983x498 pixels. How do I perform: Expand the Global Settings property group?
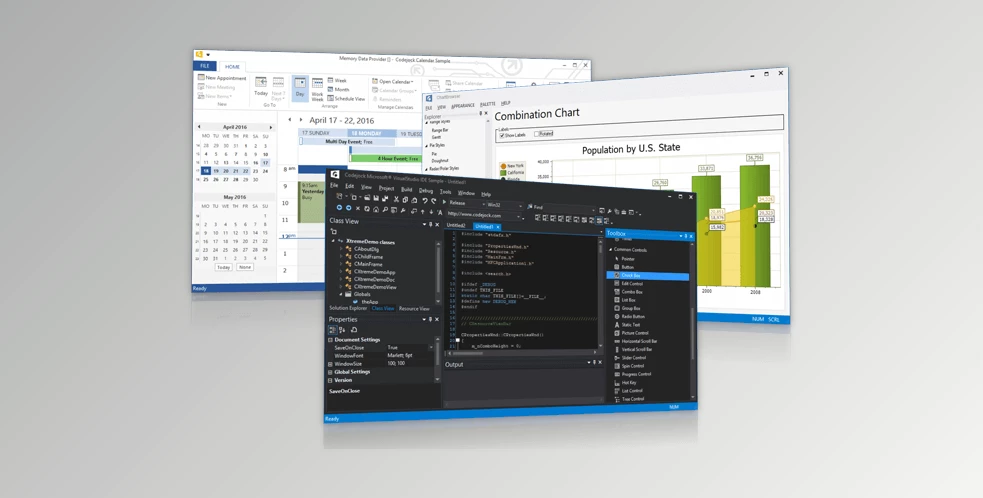330,372
